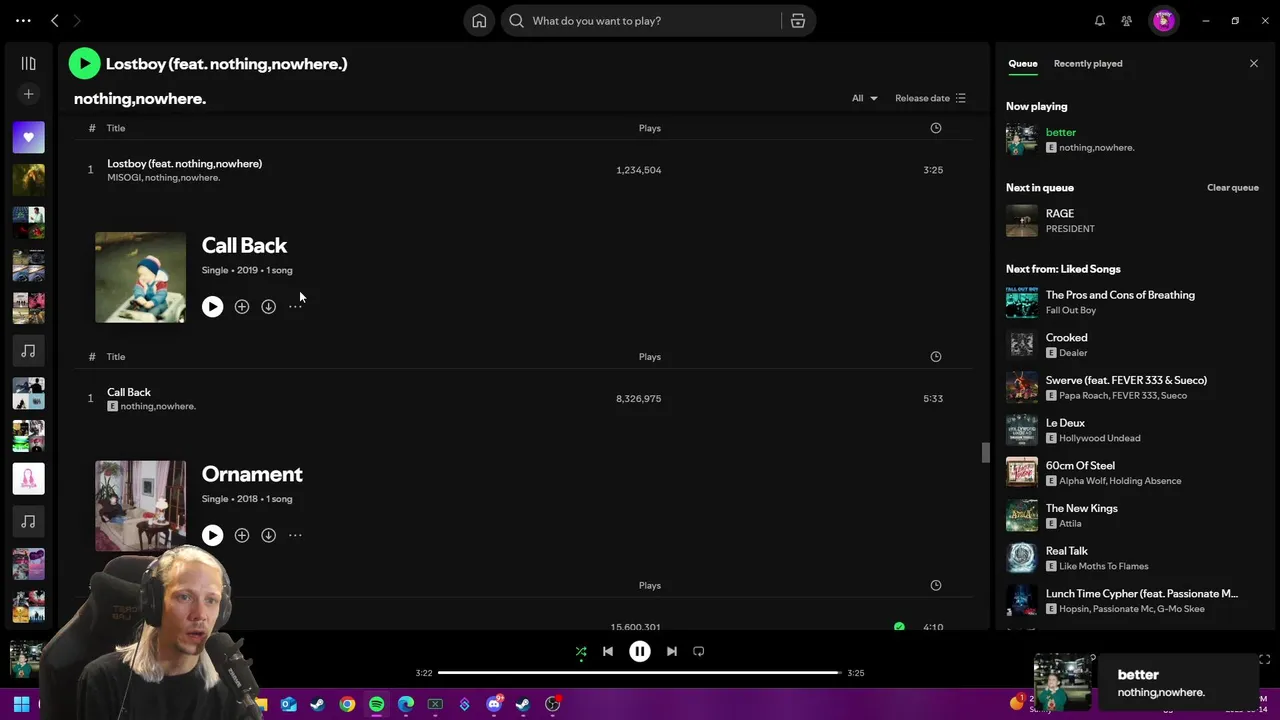
Task: Select The Pros and Cons of Breathing
Action: click(x=1132, y=302)
